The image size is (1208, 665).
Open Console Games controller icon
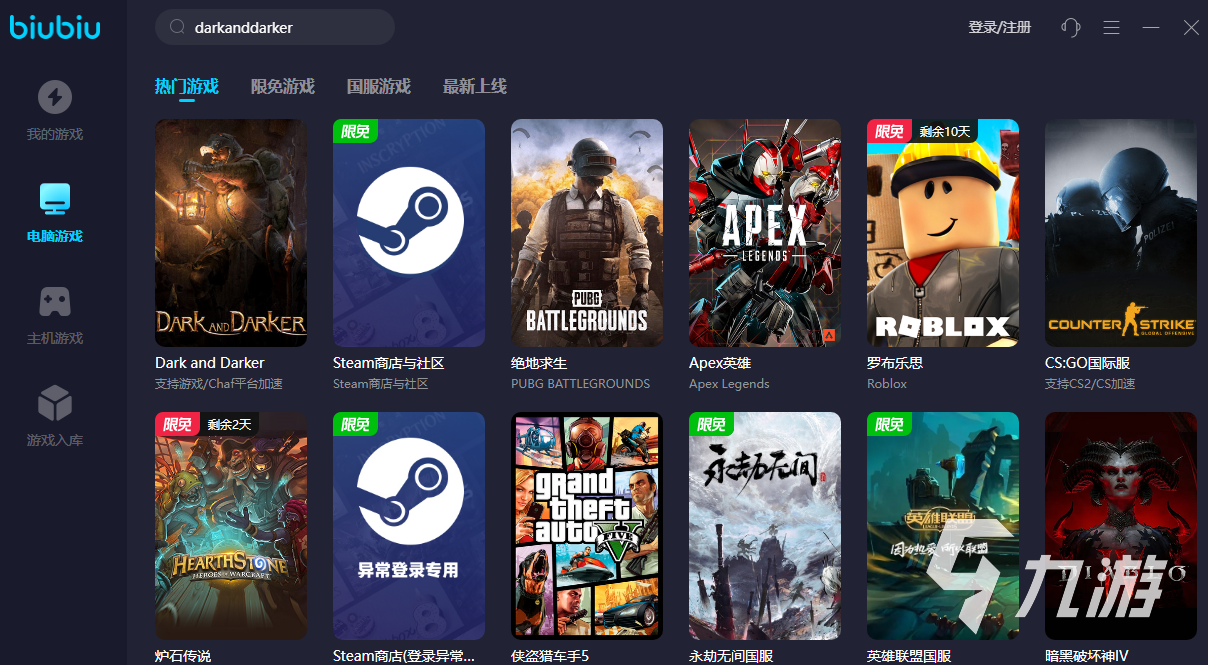tap(54, 301)
